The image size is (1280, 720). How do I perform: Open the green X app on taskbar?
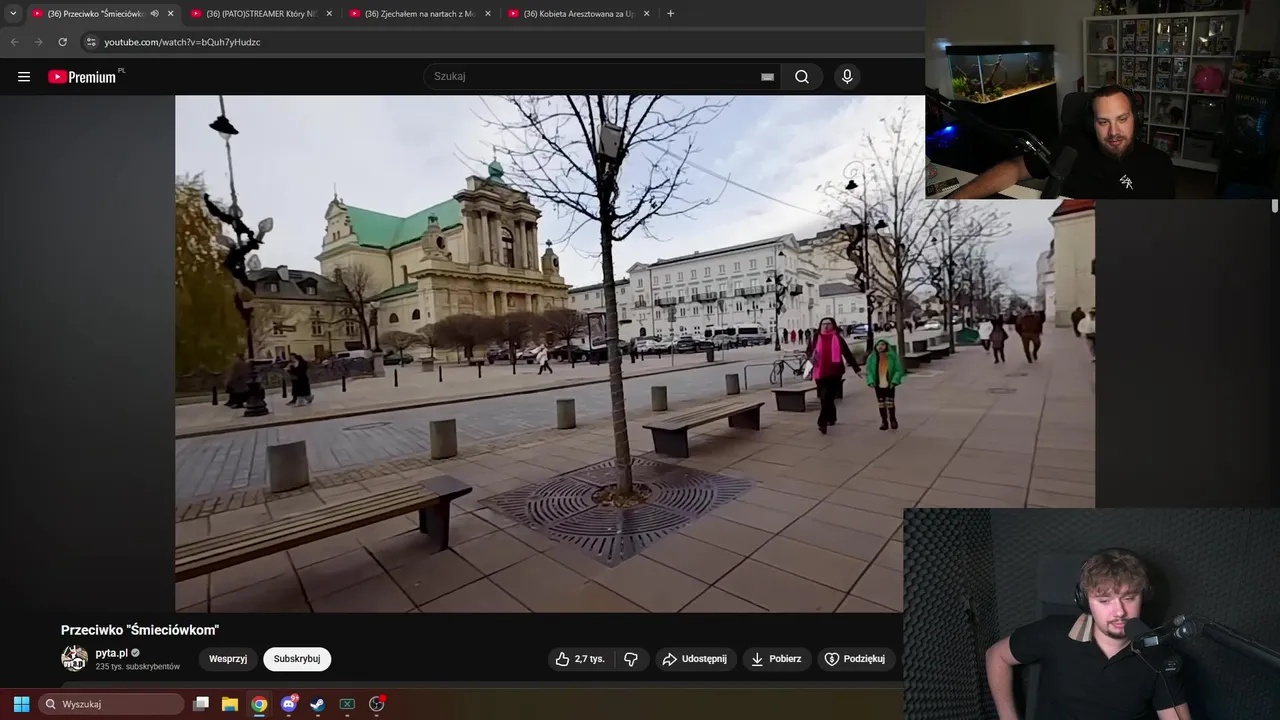click(347, 704)
